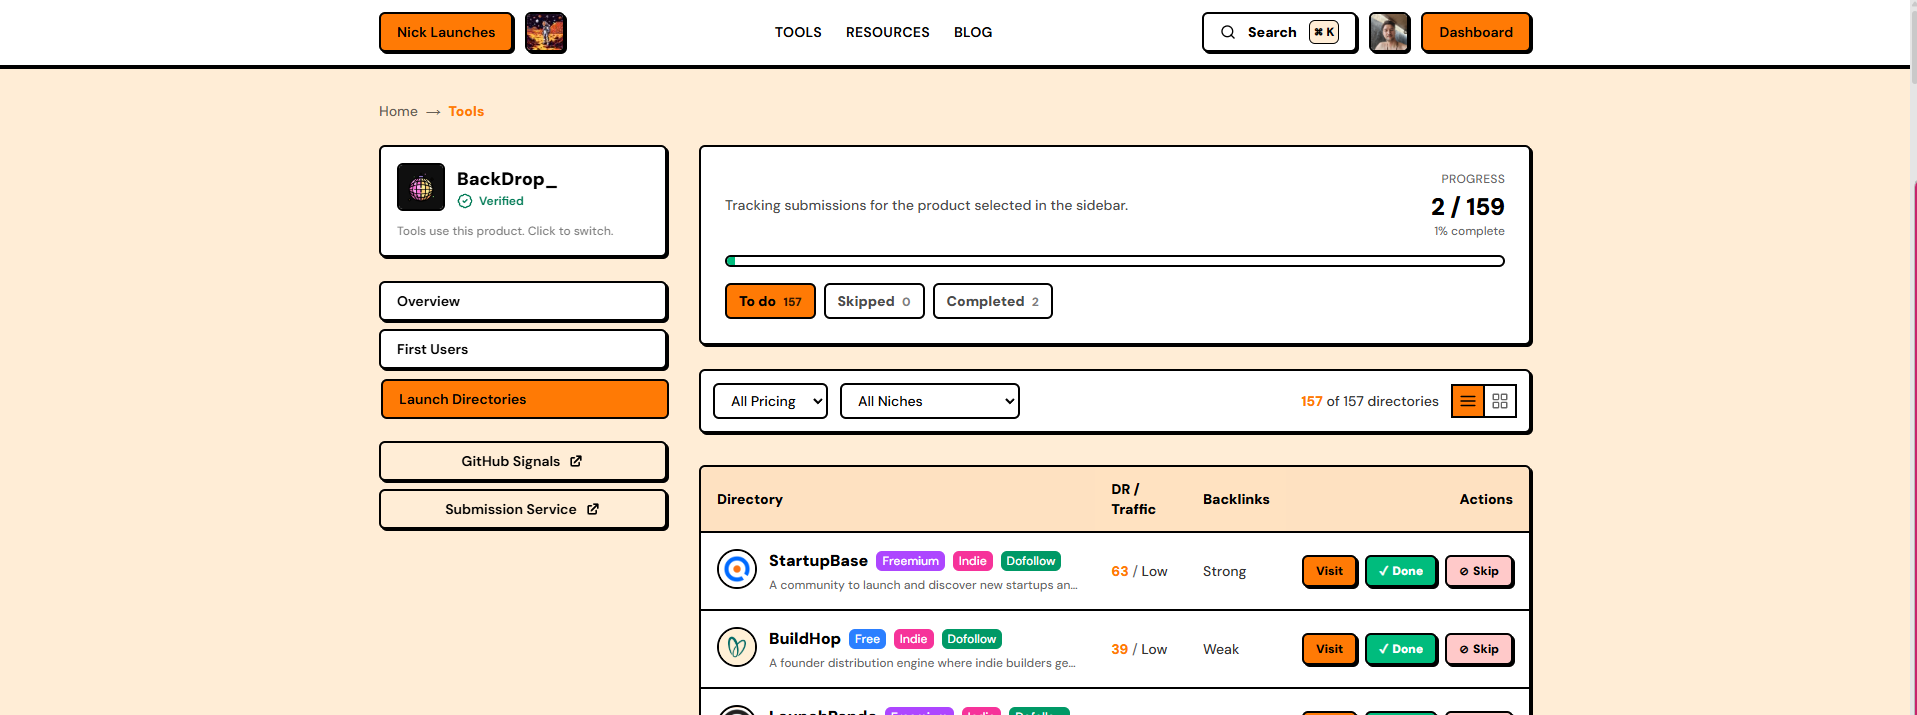Screen dimensions: 1917x715
Task: Click the submissions progress bar
Action: tap(1115, 261)
